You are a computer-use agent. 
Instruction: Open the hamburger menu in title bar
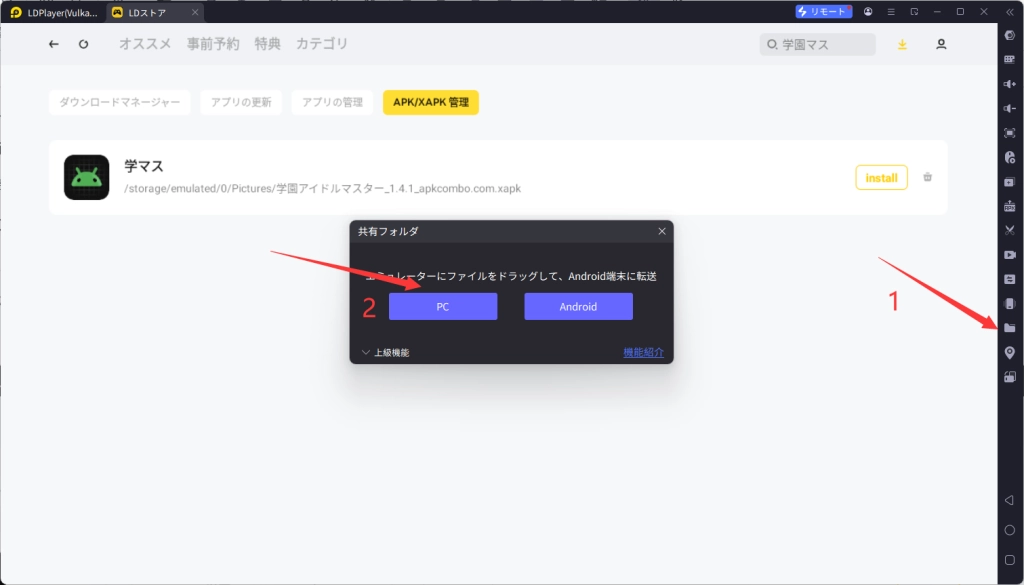891,12
